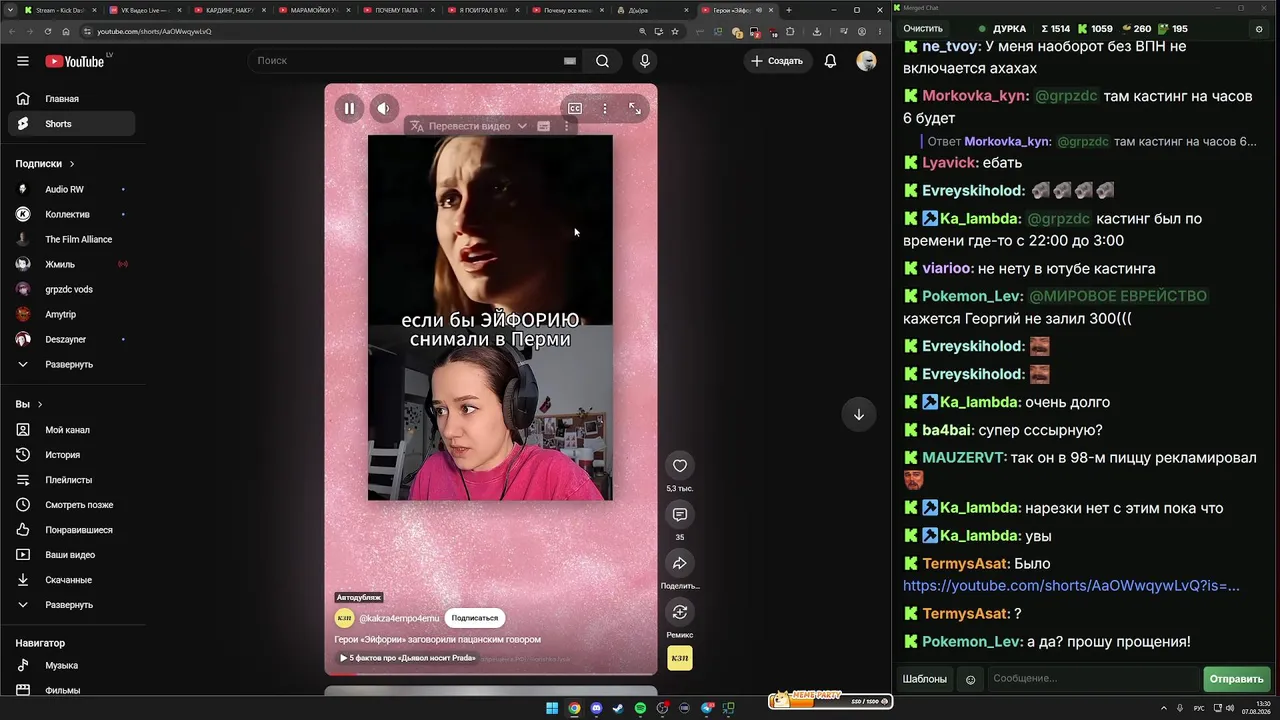This screenshot has width=1280, height=720.
Task: Pause the Shorts video
Action: pyautogui.click(x=349, y=108)
